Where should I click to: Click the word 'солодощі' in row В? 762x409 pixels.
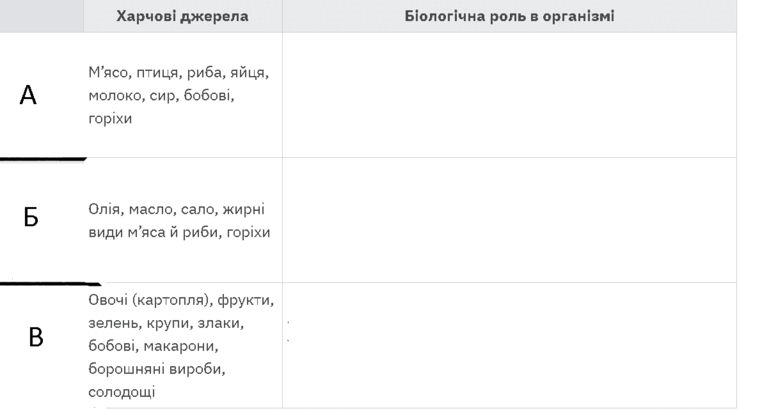[121, 392]
